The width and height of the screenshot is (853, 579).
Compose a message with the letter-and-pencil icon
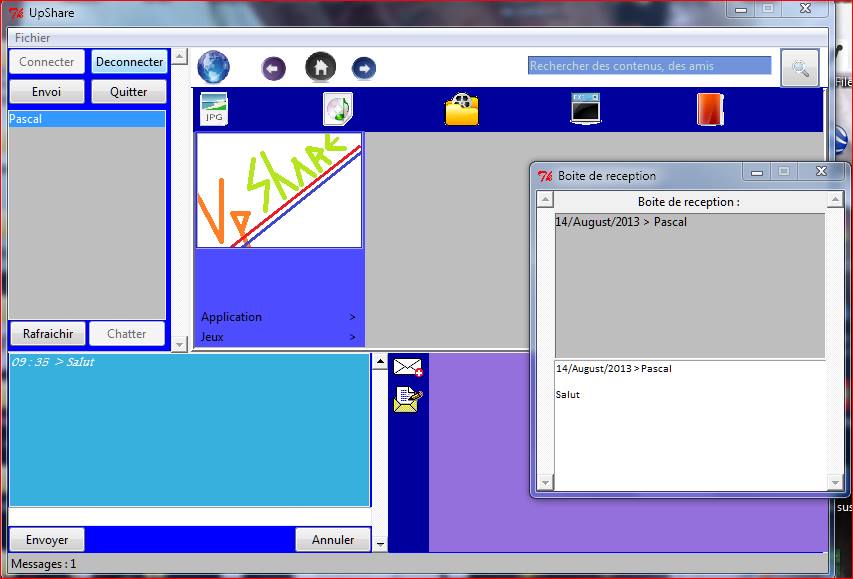[408, 399]
